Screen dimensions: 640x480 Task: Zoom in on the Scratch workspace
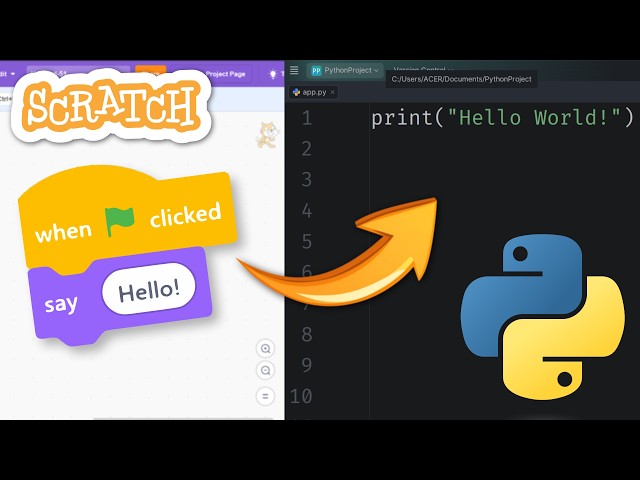(265, 349)
